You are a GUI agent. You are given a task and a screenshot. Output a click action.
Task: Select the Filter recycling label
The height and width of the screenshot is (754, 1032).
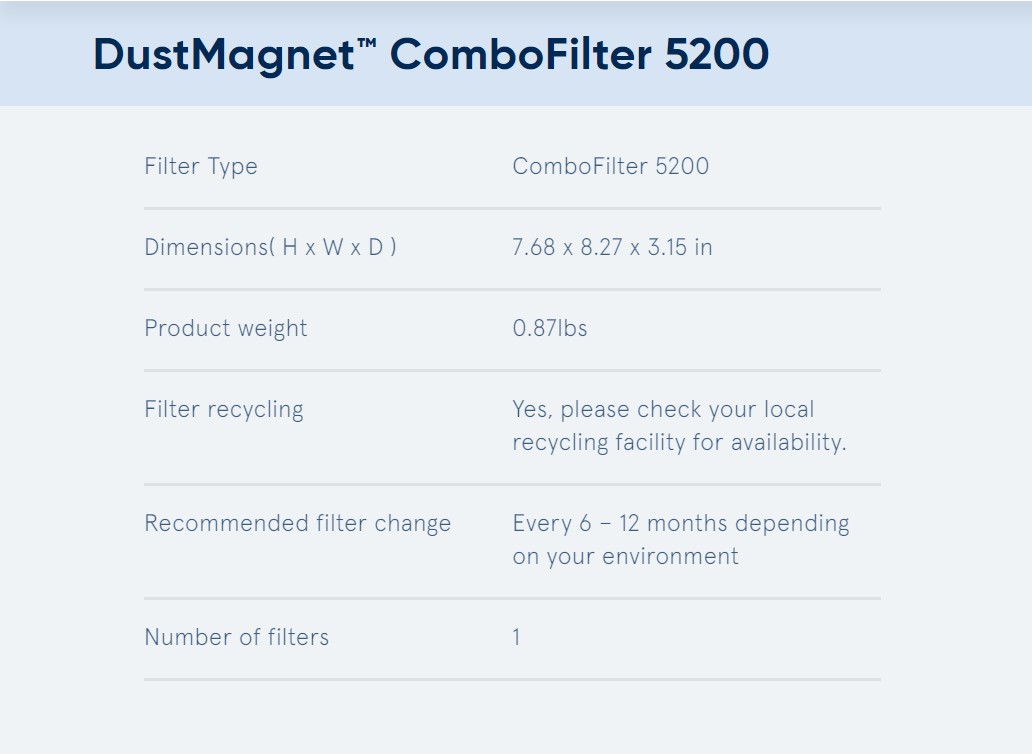[224, 409]
